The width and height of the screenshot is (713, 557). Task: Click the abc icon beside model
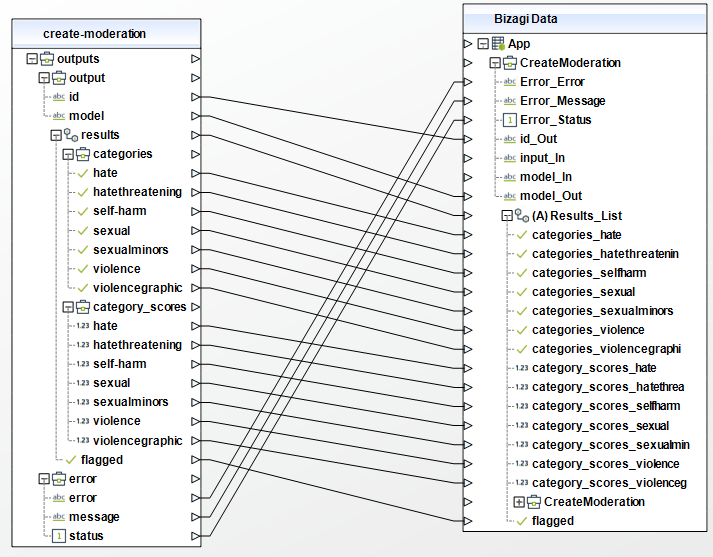tap(59, 116)
